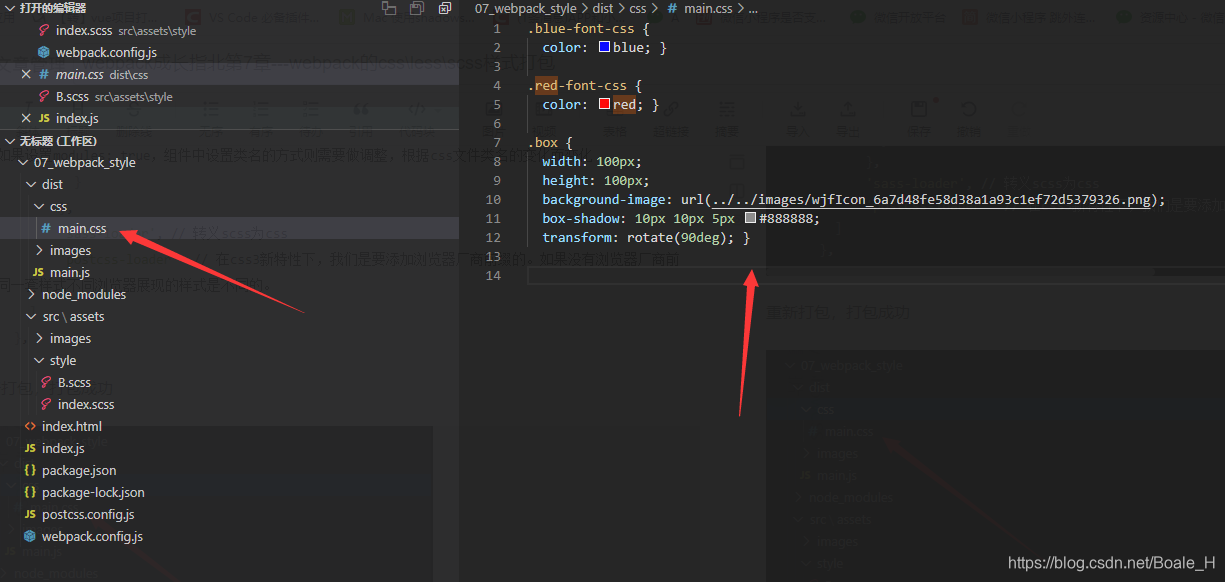Open blue color swatch picker
Viewport: 1225px width, 582px height.
click(604, 47)
